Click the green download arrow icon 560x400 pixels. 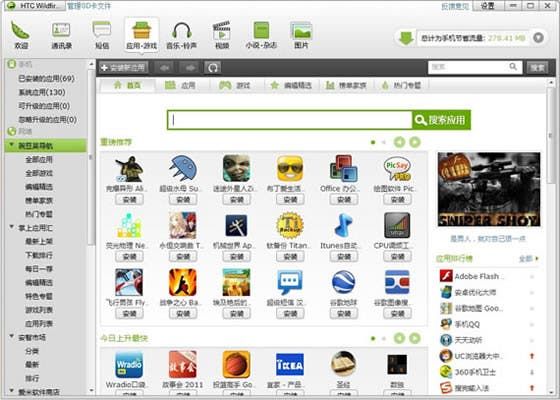(x=406, y=38)
